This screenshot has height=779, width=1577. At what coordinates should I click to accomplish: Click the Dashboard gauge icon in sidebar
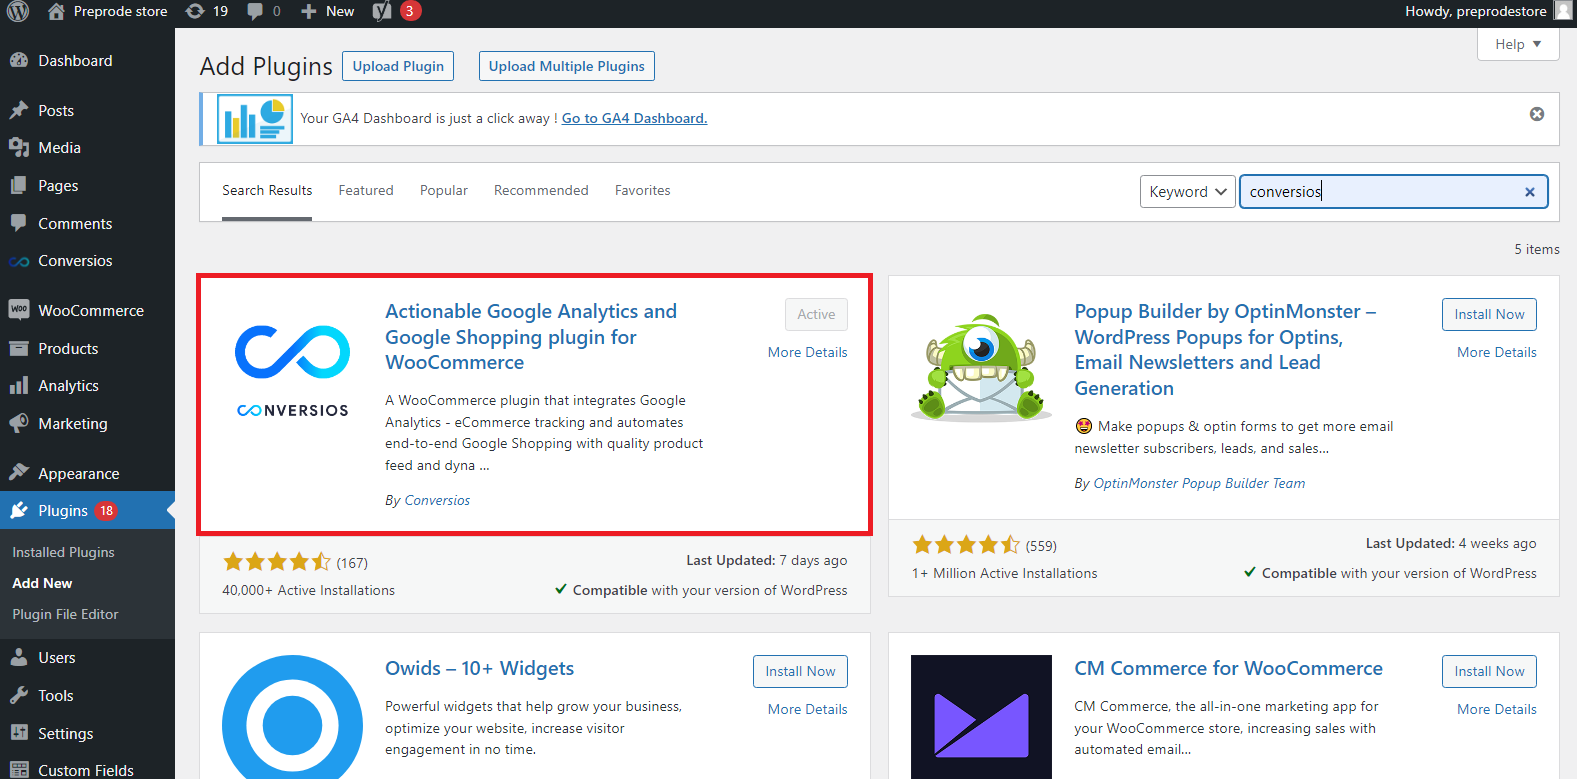pos(19,60)
